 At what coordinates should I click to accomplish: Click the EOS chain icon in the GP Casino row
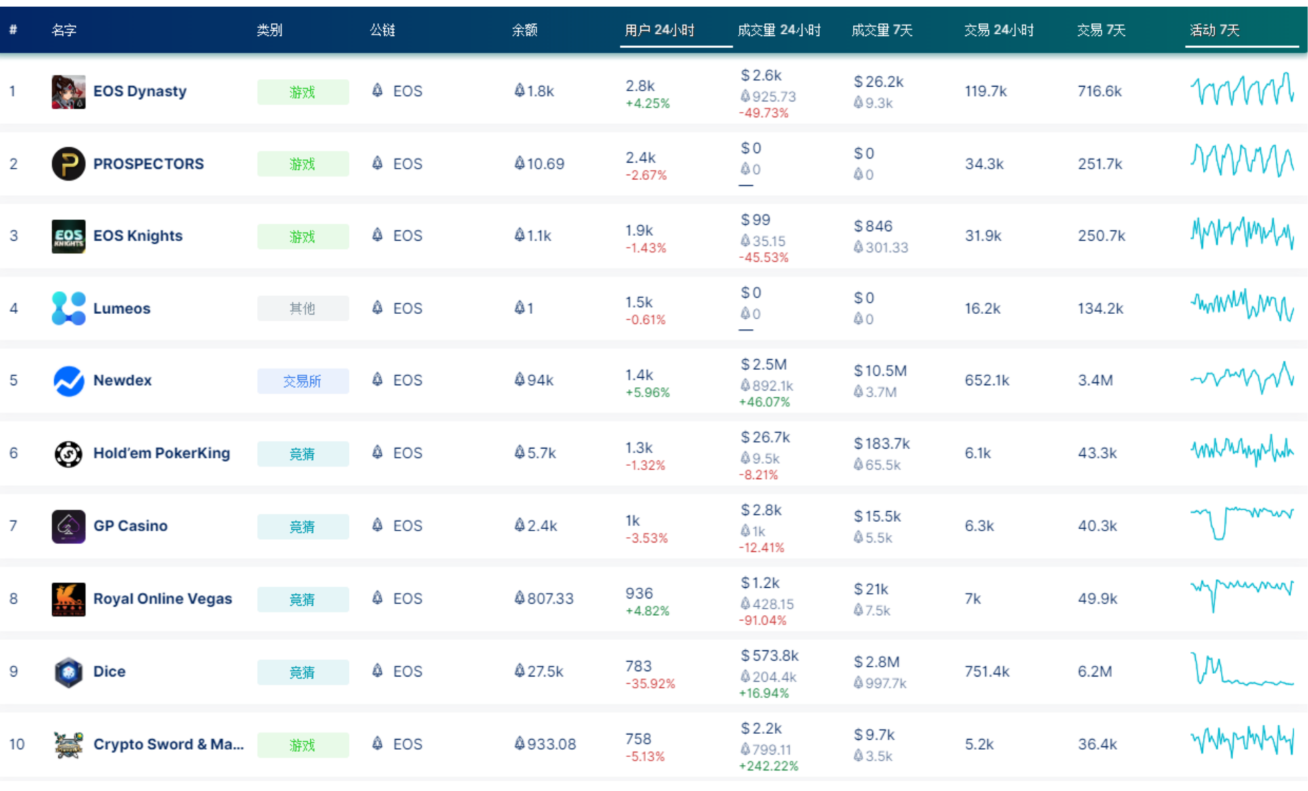pyautogui.click(x=377, y=526)
